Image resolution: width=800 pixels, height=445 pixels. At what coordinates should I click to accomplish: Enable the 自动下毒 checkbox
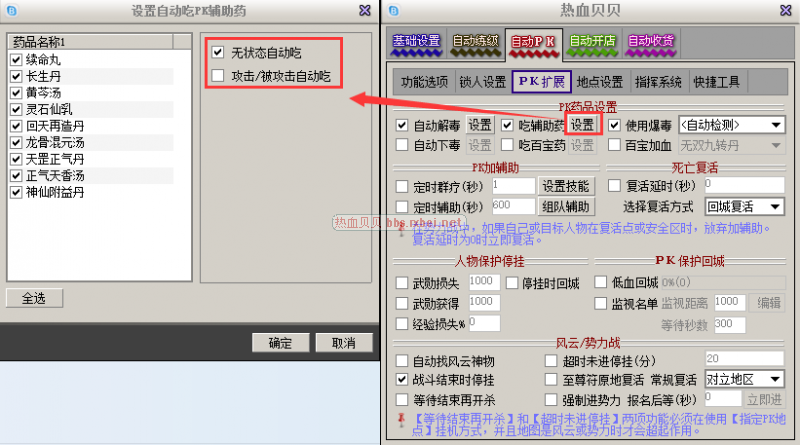(402, 145)
